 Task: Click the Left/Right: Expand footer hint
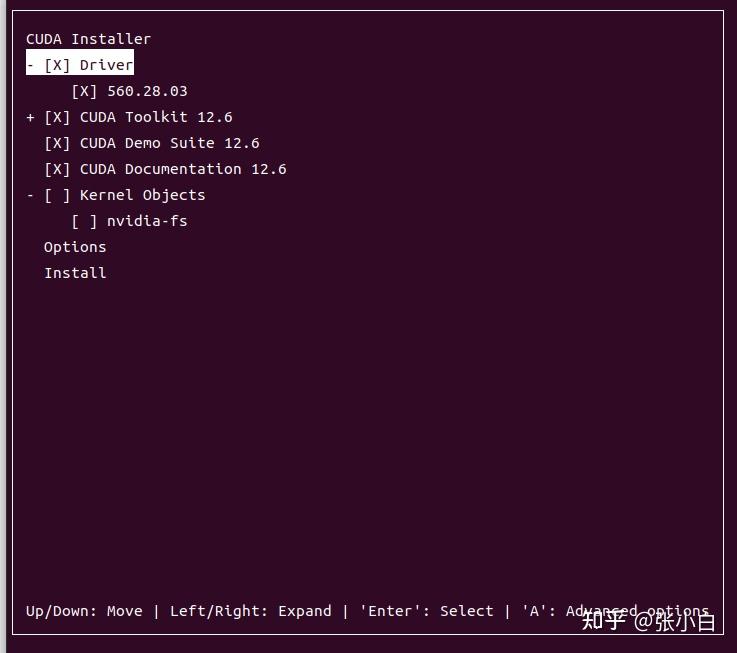250,611
